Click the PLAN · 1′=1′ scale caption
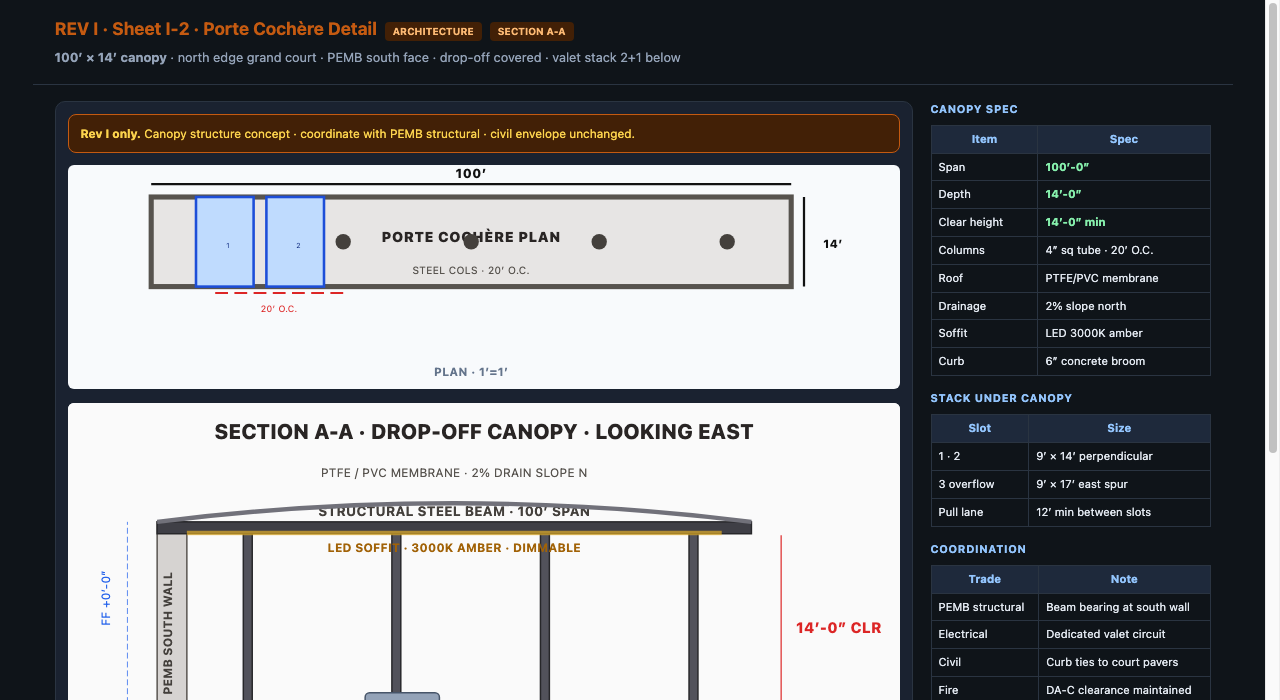This screenshot has width=1280, height=700. (x=471, y=372)
